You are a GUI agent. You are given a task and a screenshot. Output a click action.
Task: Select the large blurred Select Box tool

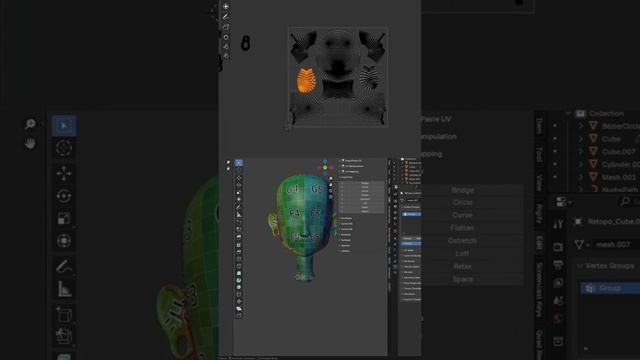[x=64, y=126]
